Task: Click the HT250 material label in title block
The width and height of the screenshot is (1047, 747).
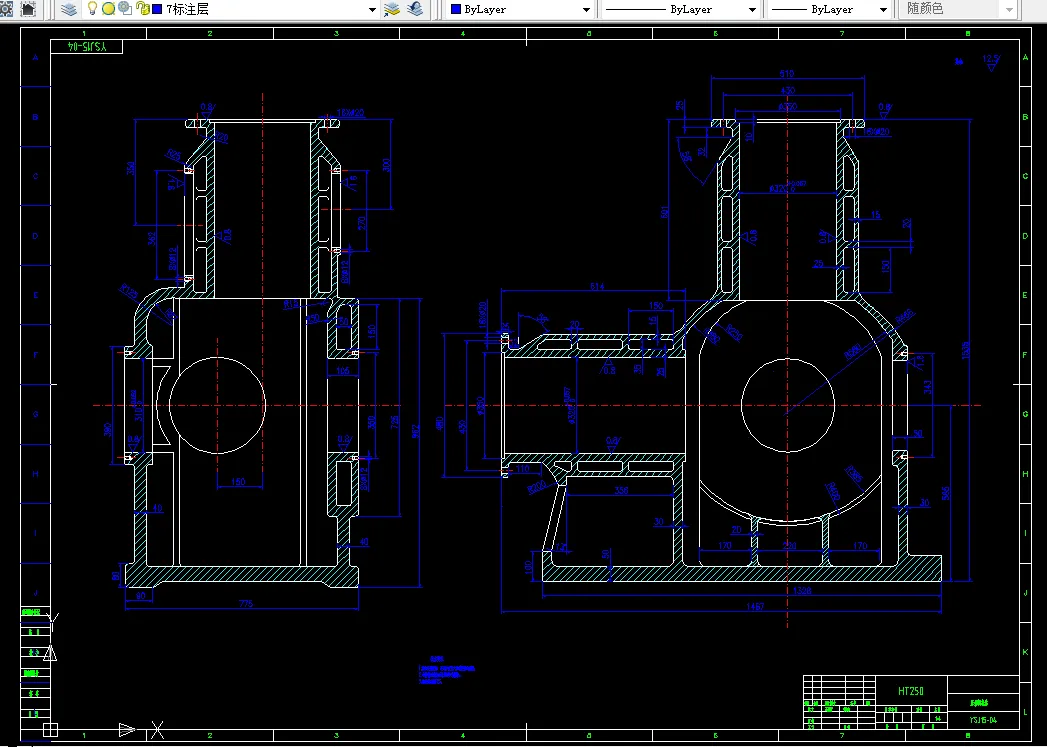Action: [x=911, y=690]
